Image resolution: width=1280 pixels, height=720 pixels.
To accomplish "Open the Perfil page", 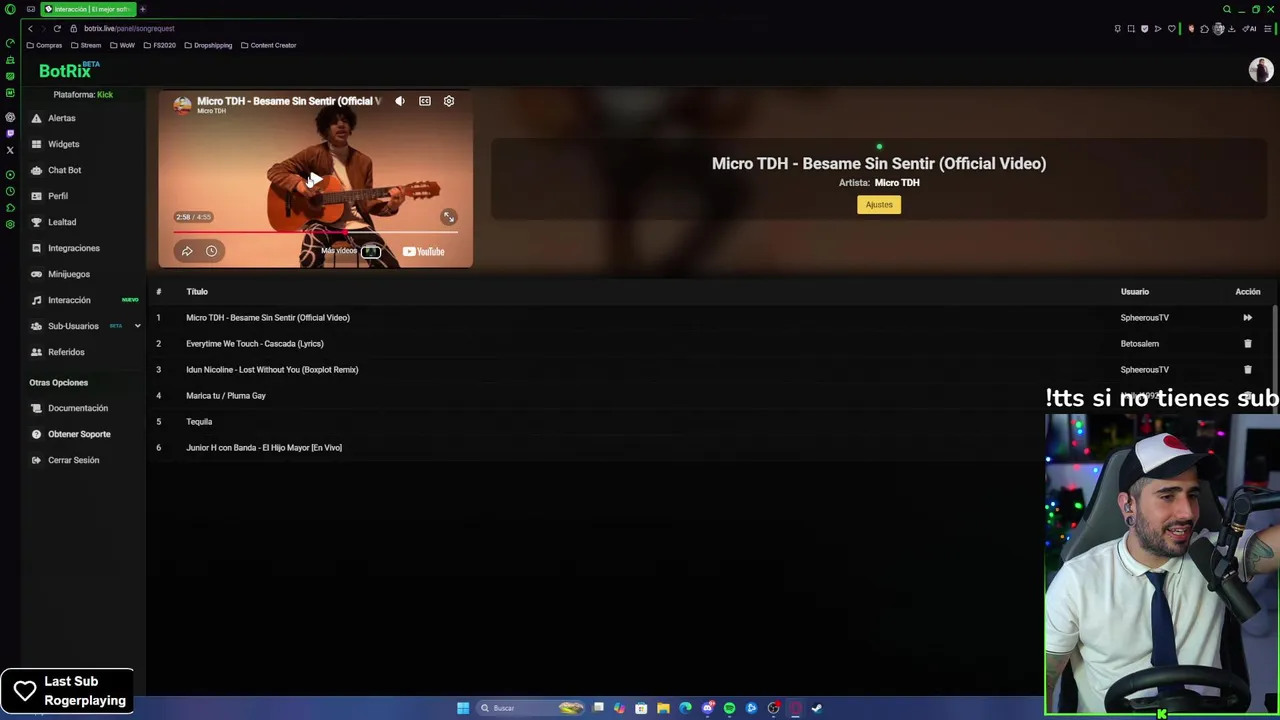I will tap(58, 196).
